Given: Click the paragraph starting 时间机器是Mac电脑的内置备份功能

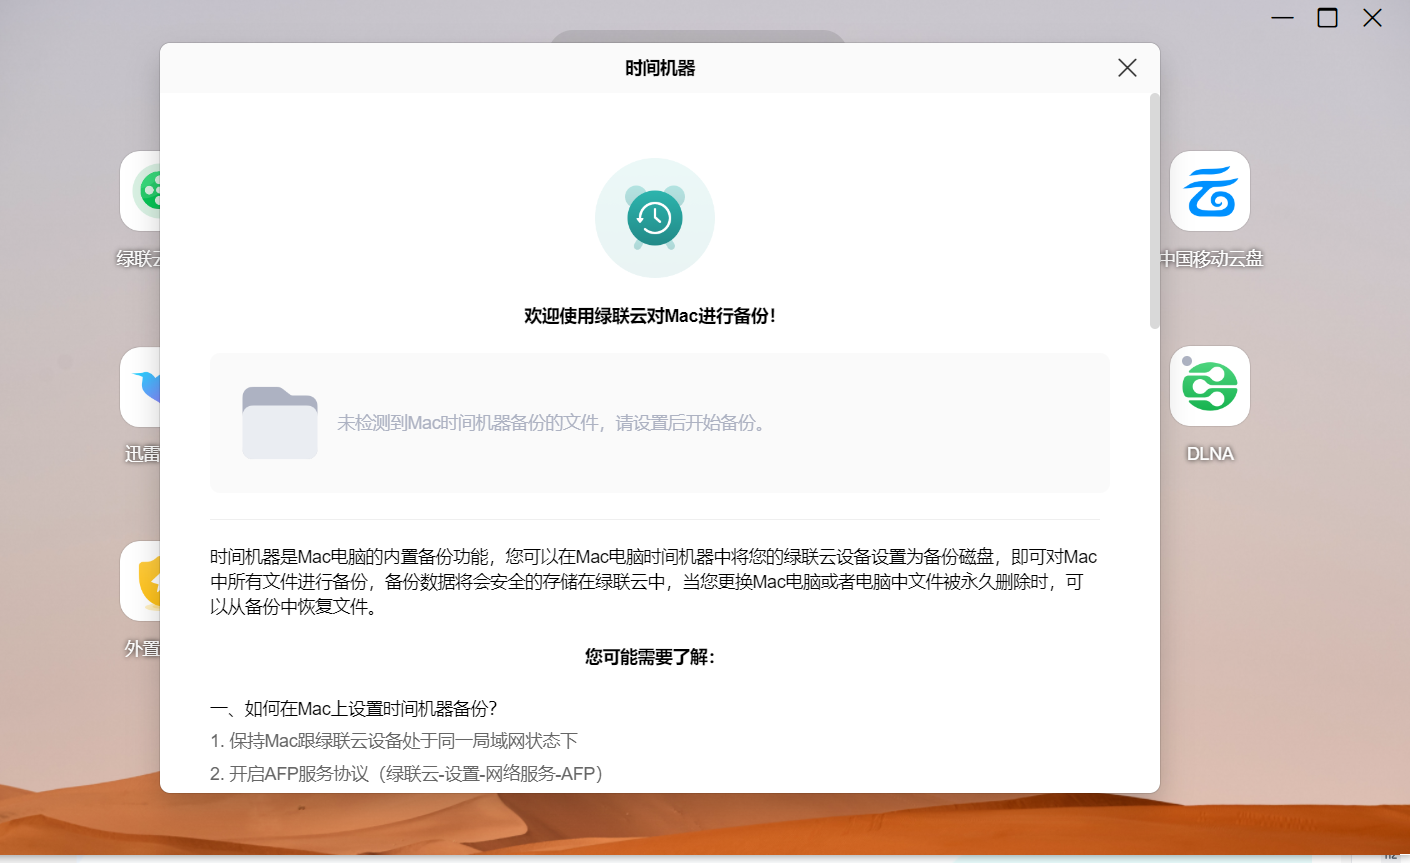Looking at the screenshot, I should pyautogui.click(x=654, y=582).
